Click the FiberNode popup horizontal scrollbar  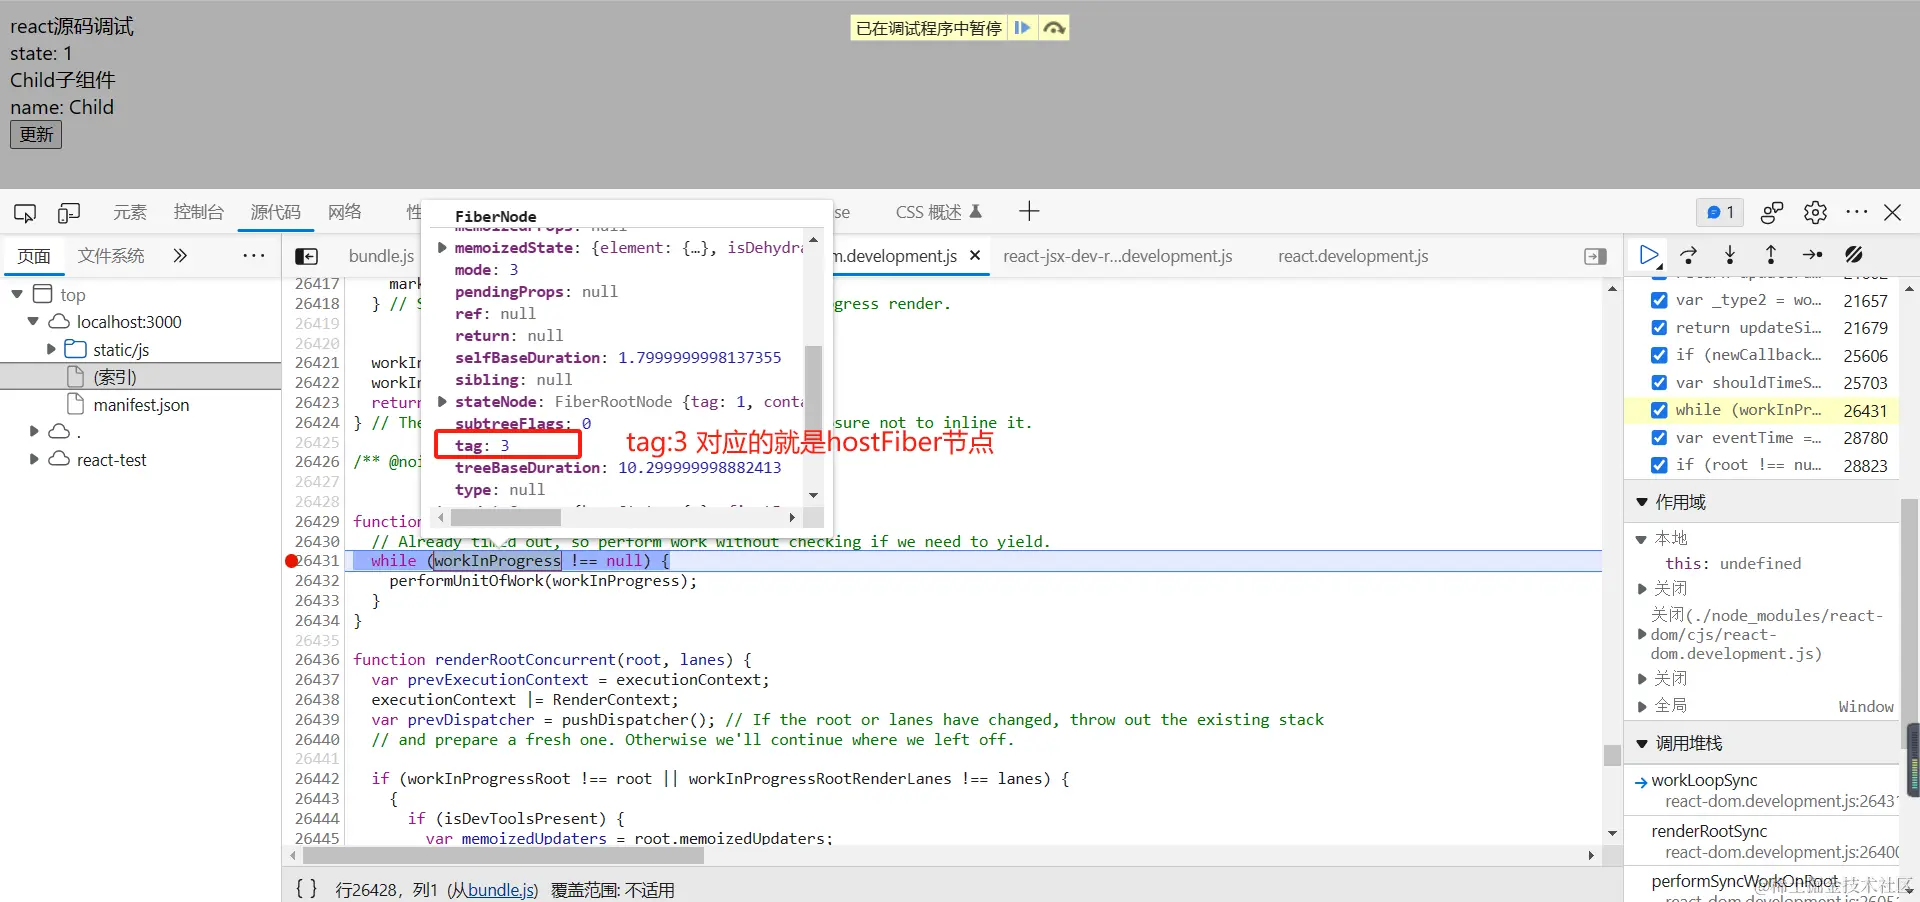pos(506,517)
